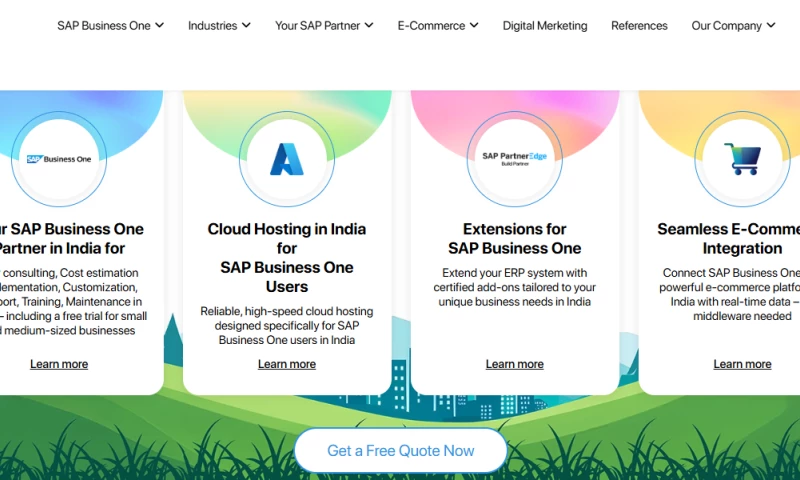Viewport: 800px width, 480px height.
Task: Click the Extensions for SAP Business One heading
Action: (514, 239)
